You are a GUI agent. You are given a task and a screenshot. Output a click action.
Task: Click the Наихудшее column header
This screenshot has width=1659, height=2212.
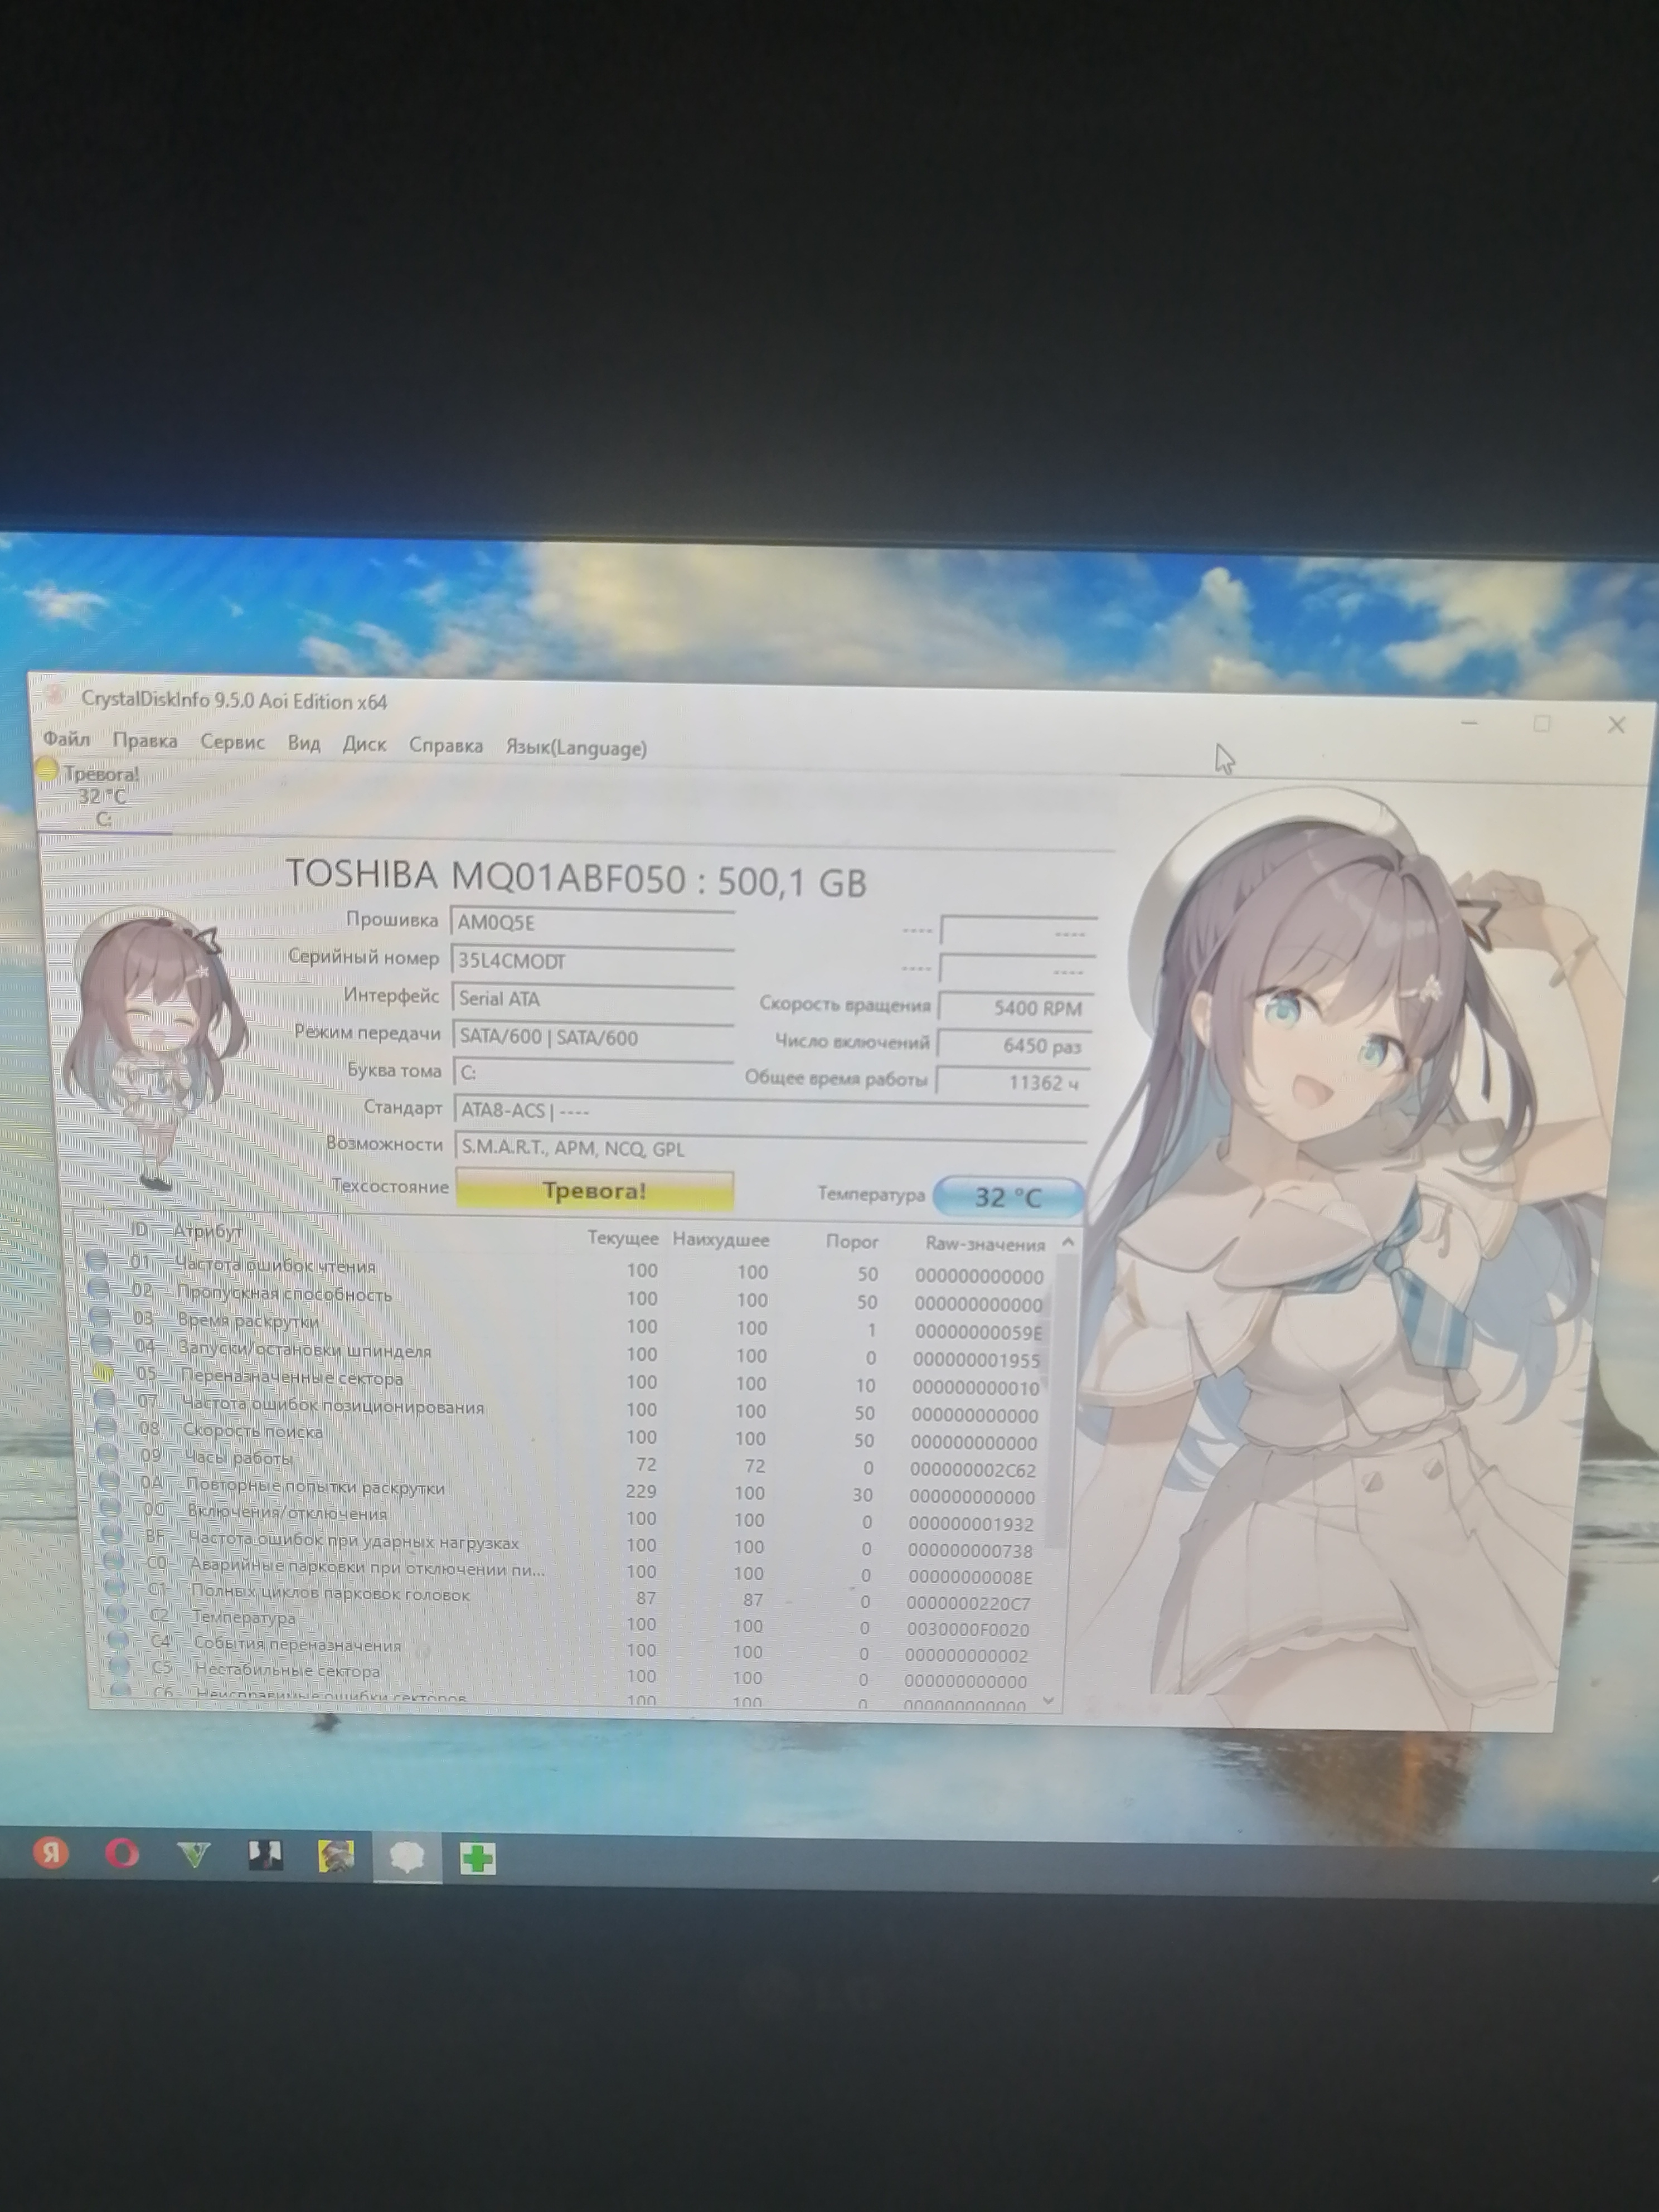coord(721,1240)
